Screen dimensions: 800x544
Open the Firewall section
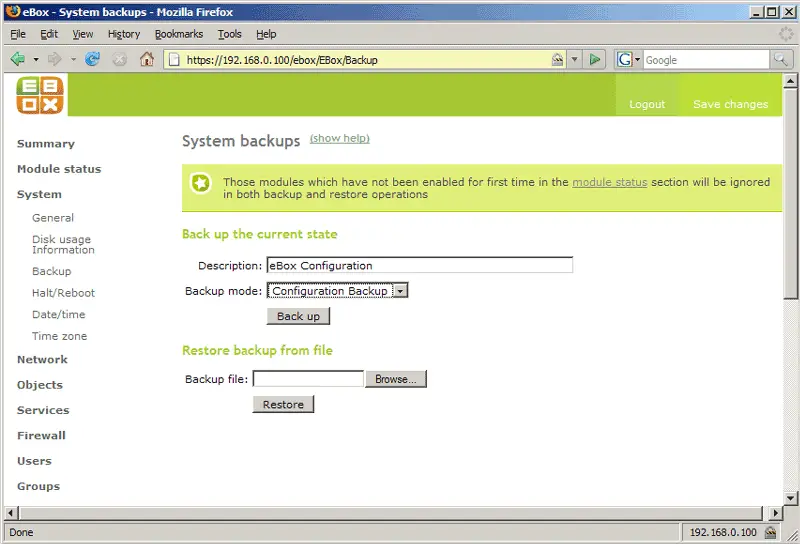pyautogui.click(x=41, y=436)
